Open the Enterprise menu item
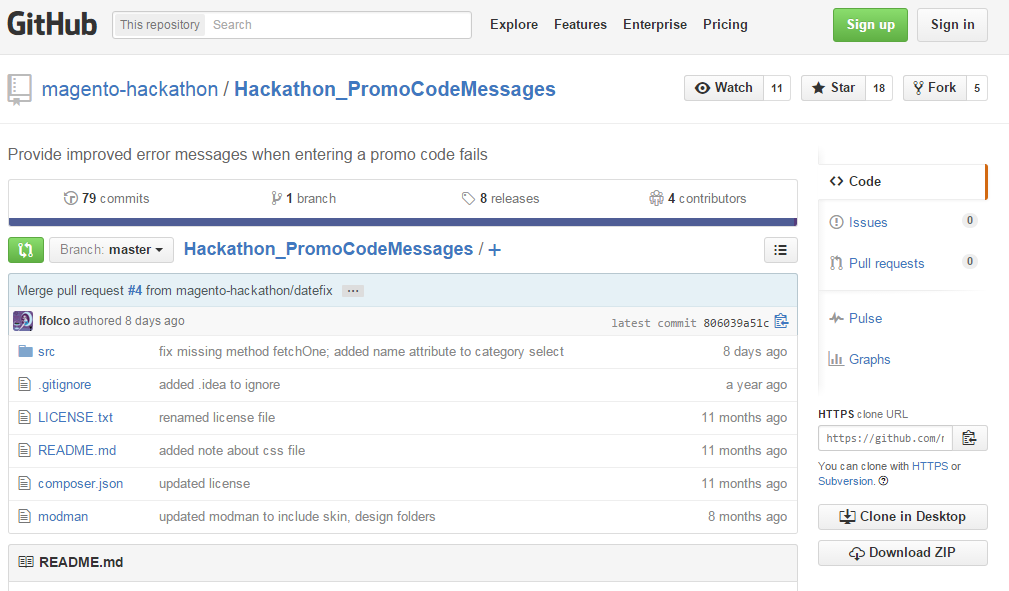1009x591 pixels. pyautogui.click(x=655, y=24)
